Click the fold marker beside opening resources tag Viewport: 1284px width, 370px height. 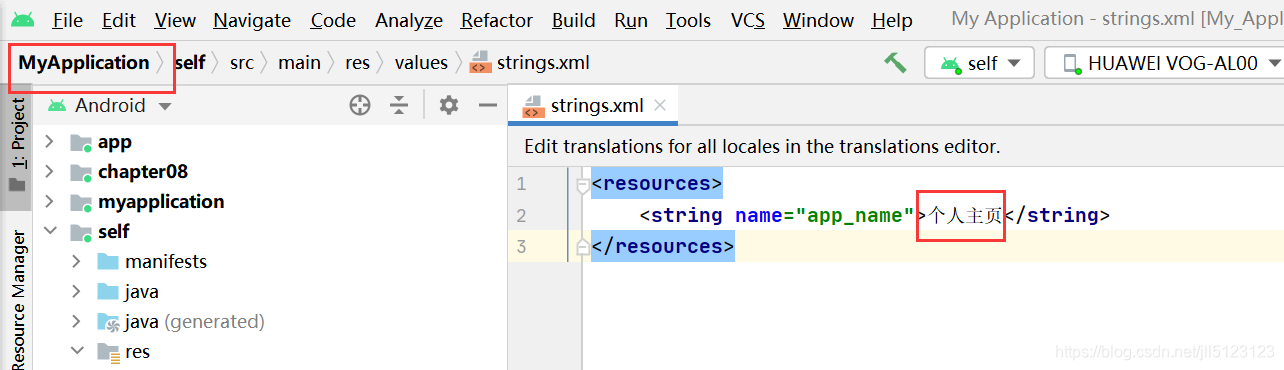pos(583,184)
